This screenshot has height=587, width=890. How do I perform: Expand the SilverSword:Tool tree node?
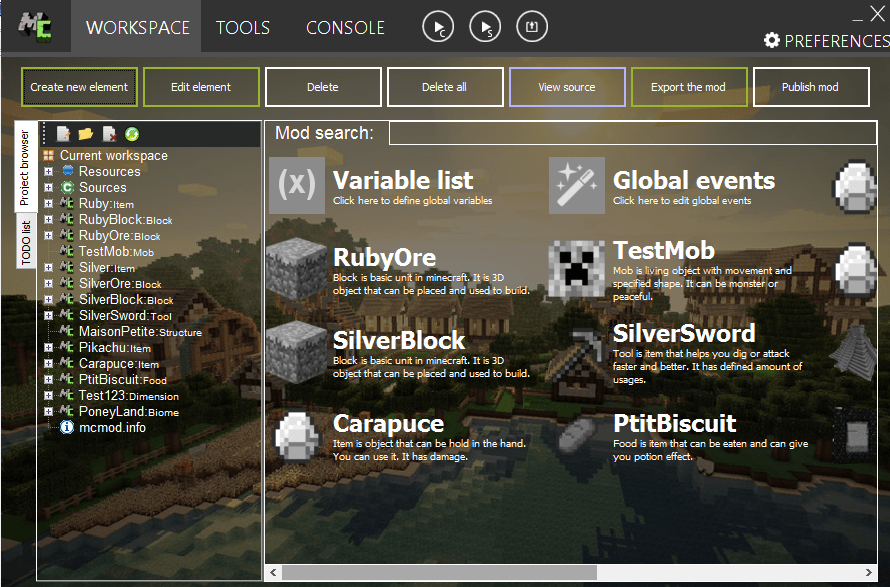pyautogui.click(x=48, y=315)
